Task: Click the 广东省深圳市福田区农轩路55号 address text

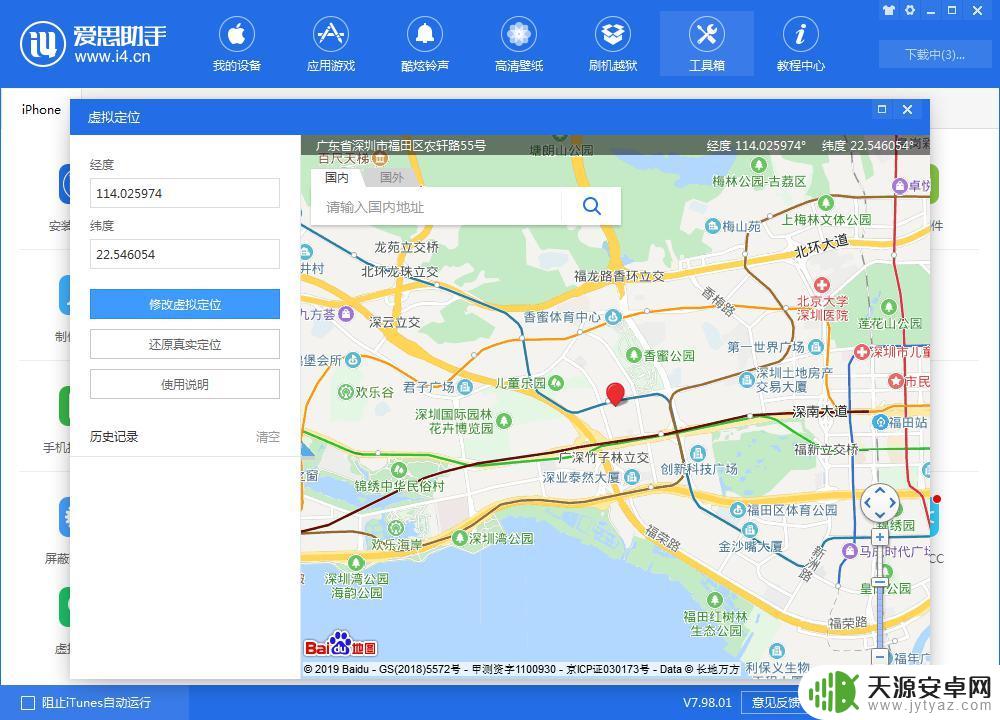Action: pyautogui.click(x=401, y=145)
